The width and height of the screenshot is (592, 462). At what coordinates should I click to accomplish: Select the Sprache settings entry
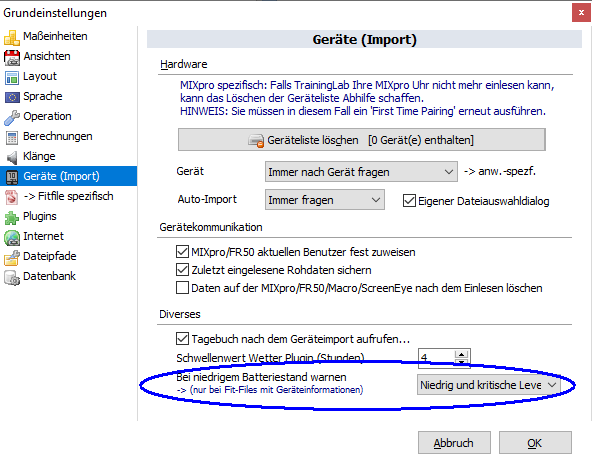[43, 96]
